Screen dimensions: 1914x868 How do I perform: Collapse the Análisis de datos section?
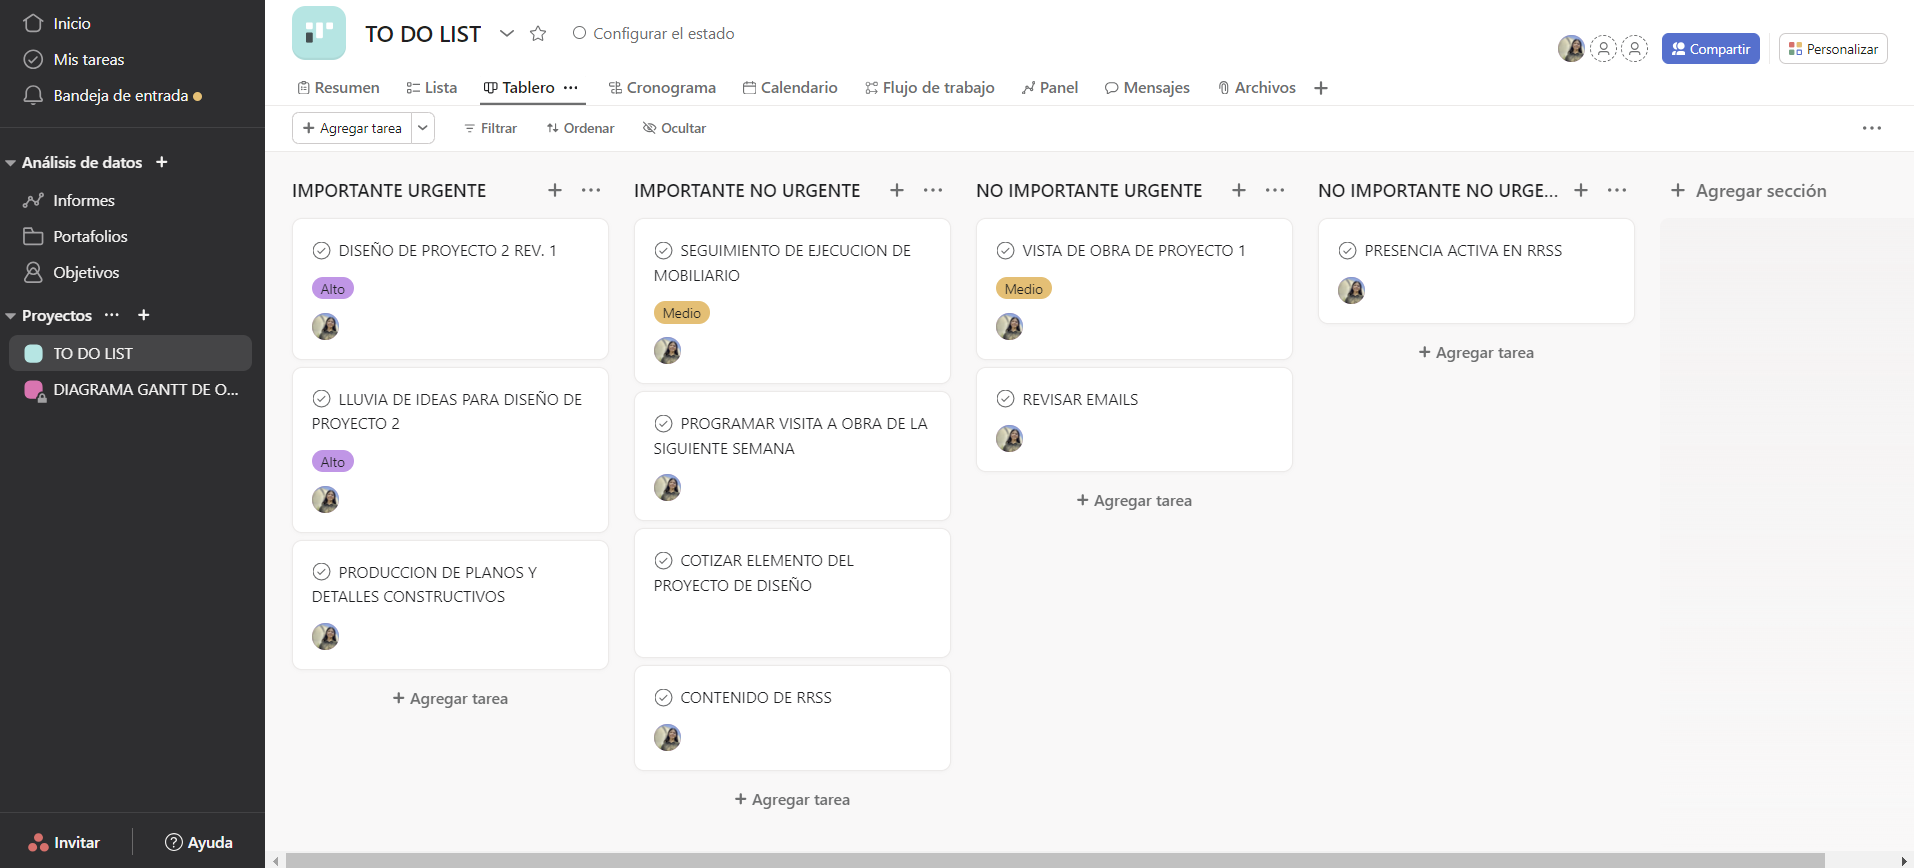pos(10,162)
